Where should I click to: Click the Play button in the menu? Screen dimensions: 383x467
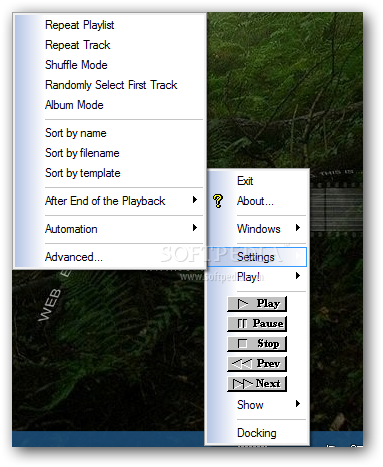pos(257,304)
